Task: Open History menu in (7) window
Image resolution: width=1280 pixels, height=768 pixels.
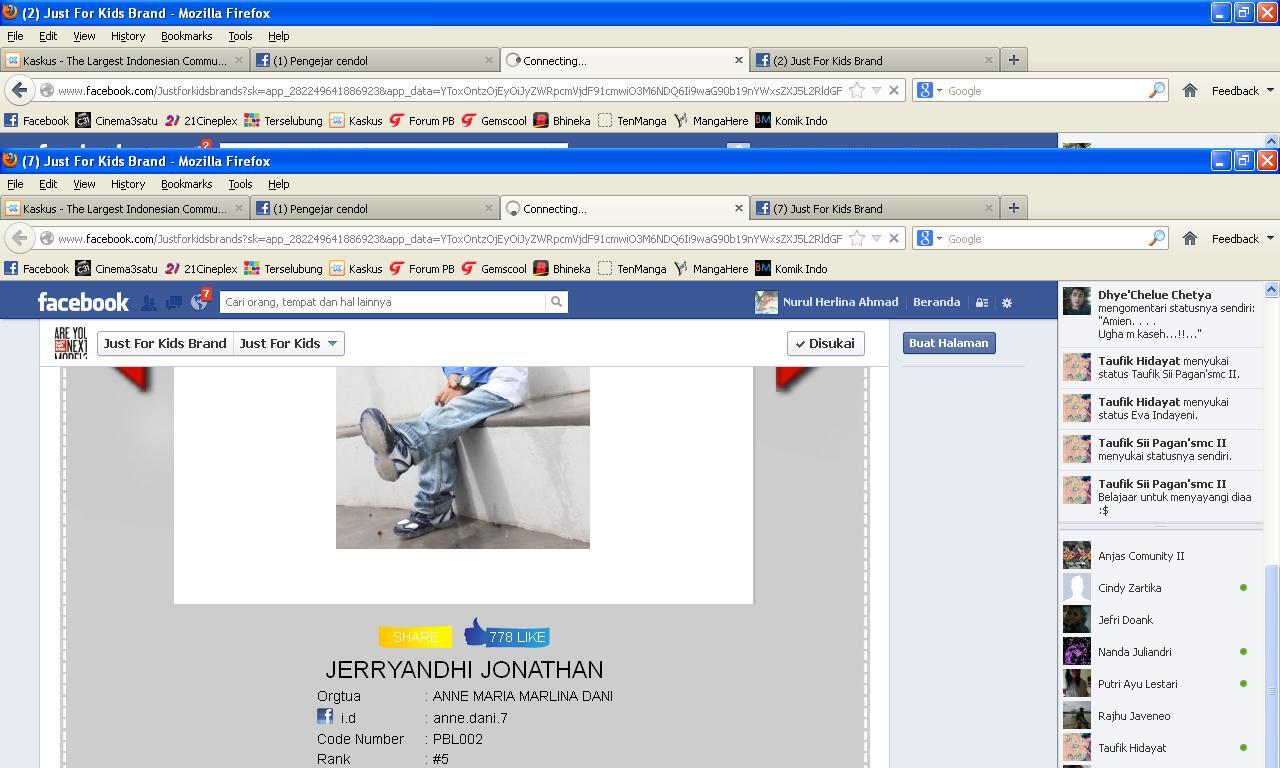Action: point(128,184)
